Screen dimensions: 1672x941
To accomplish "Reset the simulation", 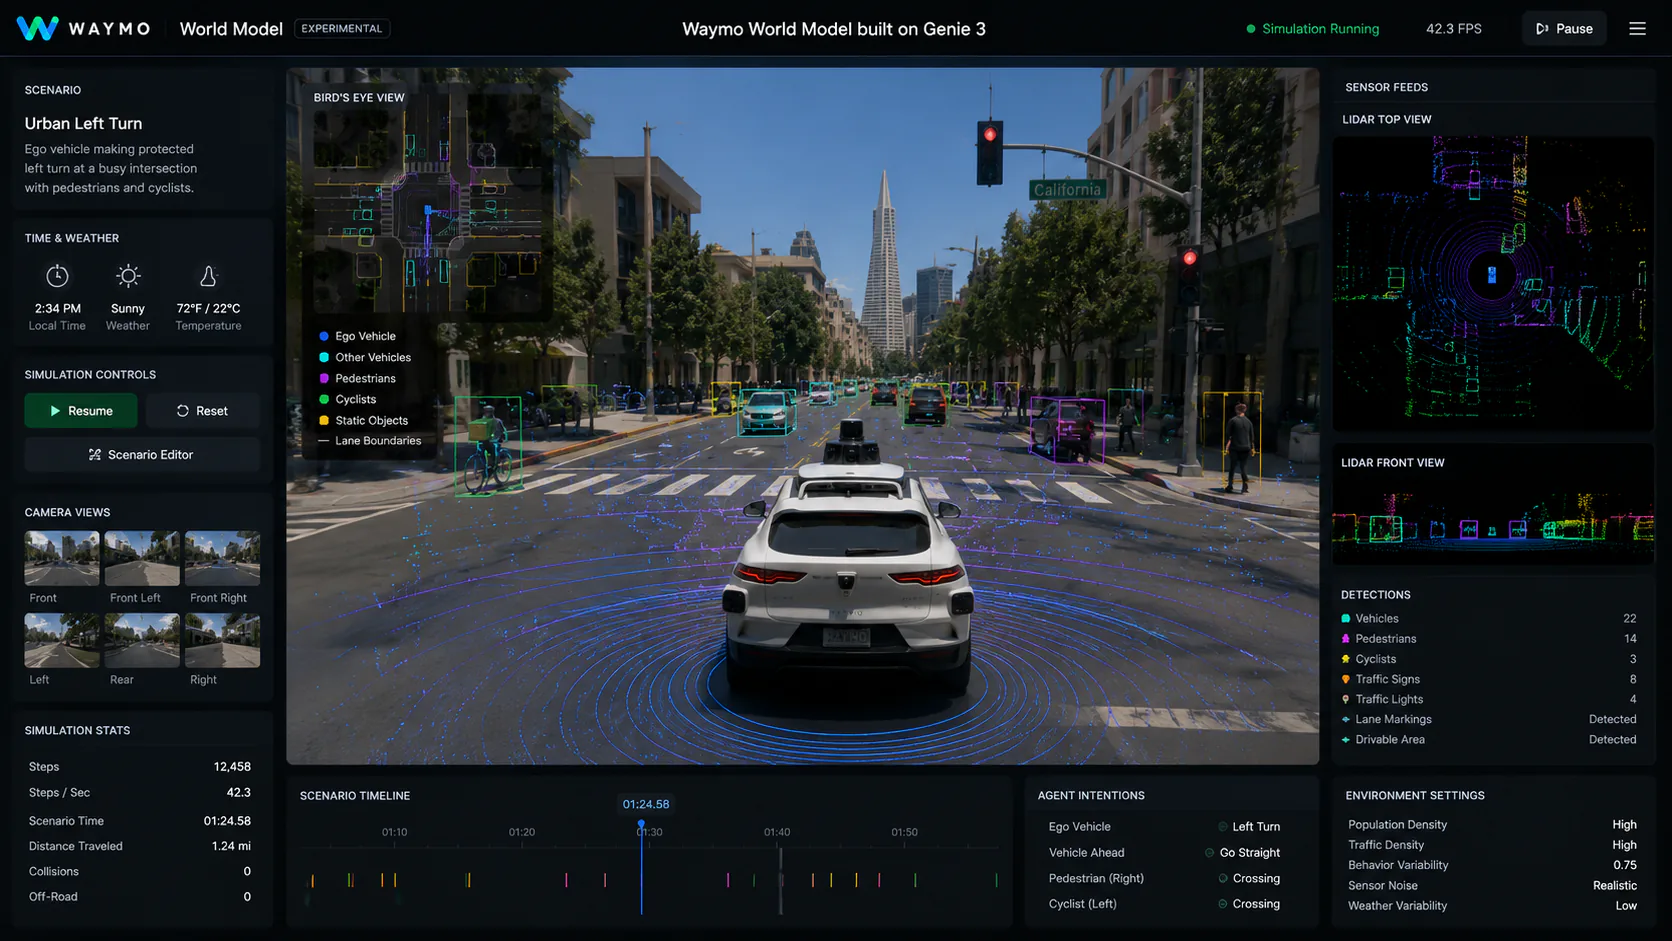I will tap(202, 411).
